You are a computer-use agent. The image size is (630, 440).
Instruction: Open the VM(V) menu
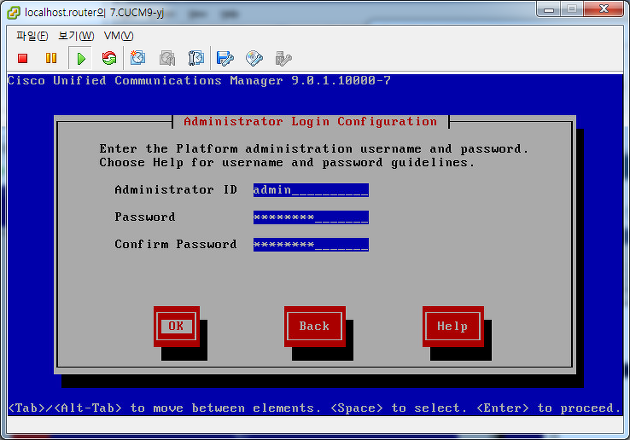click(119, 36)
